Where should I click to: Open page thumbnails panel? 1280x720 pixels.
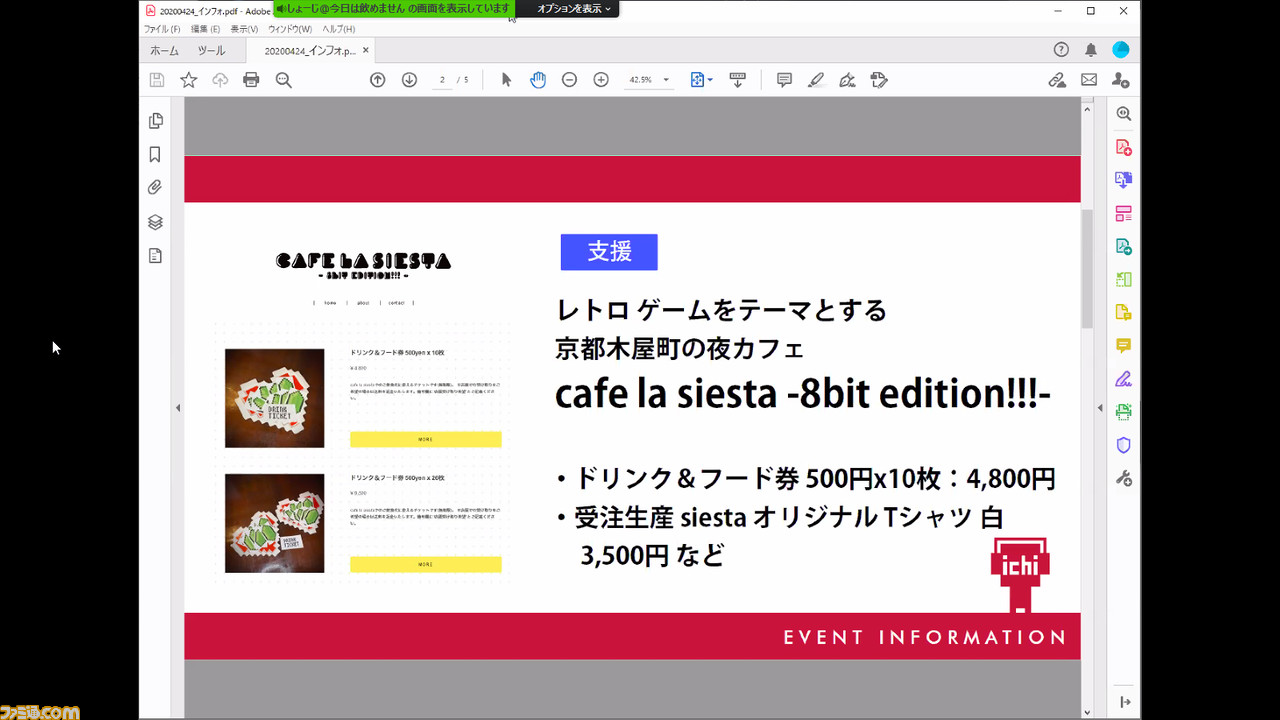click(155, 121)
